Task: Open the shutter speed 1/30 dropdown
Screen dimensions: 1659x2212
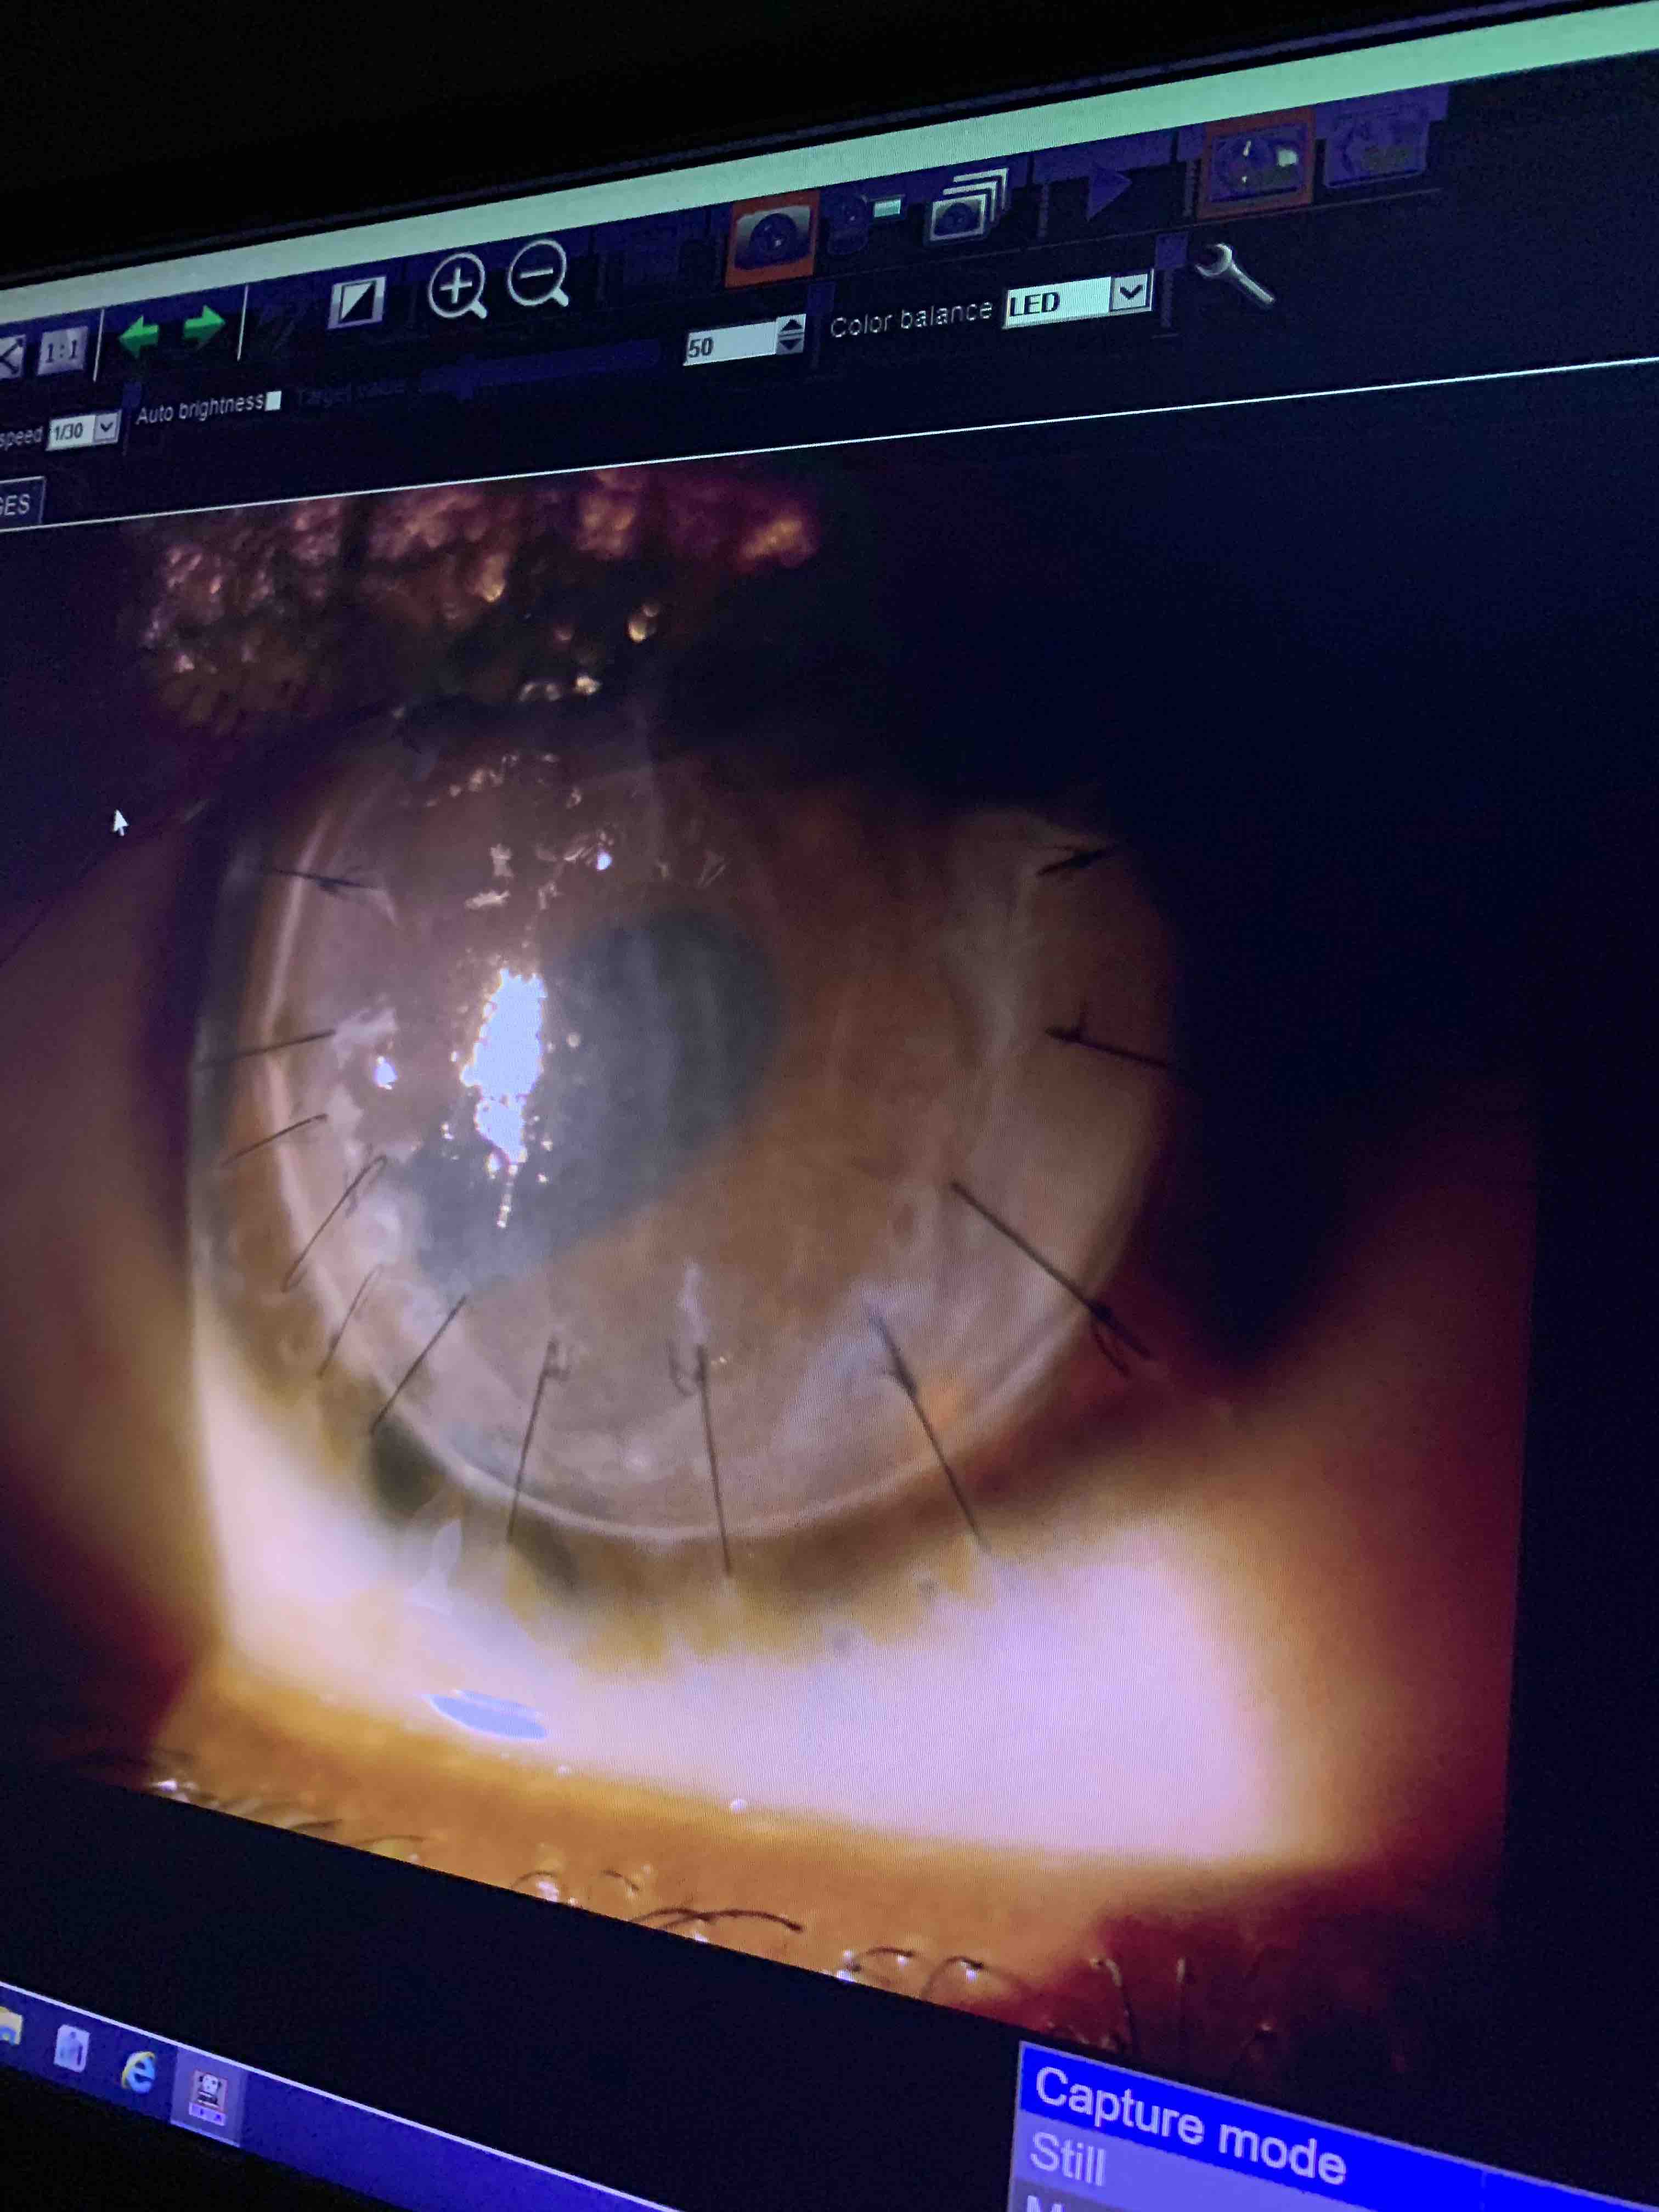Action: (84, 431)
